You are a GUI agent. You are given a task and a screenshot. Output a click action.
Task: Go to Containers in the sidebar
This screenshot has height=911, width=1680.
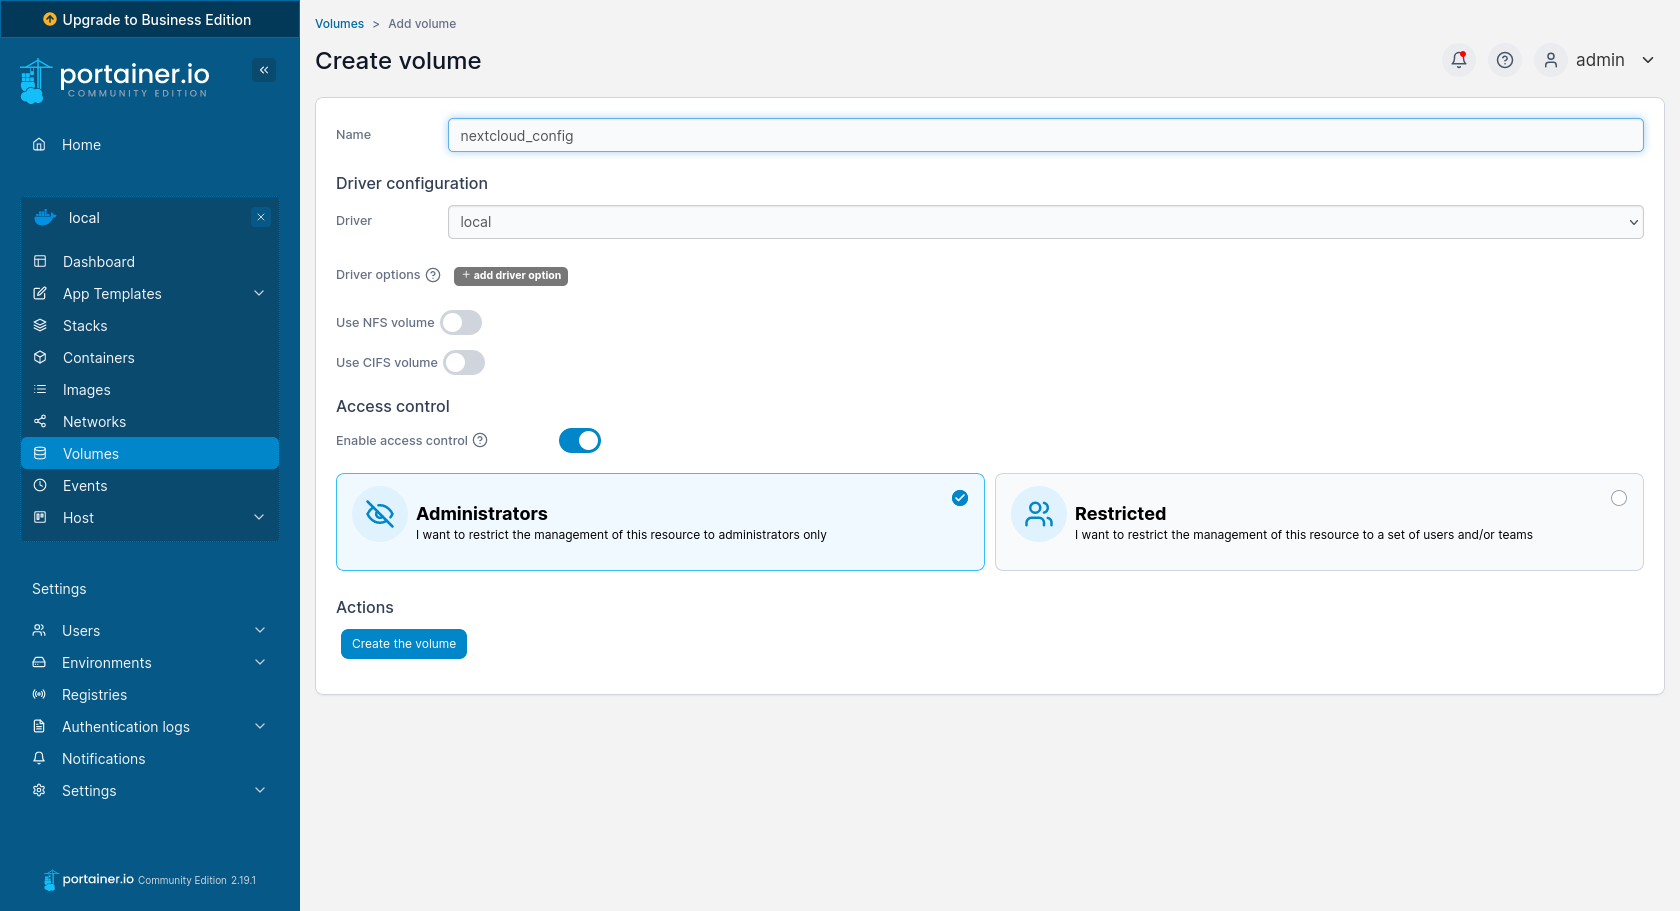pos(98,358)
